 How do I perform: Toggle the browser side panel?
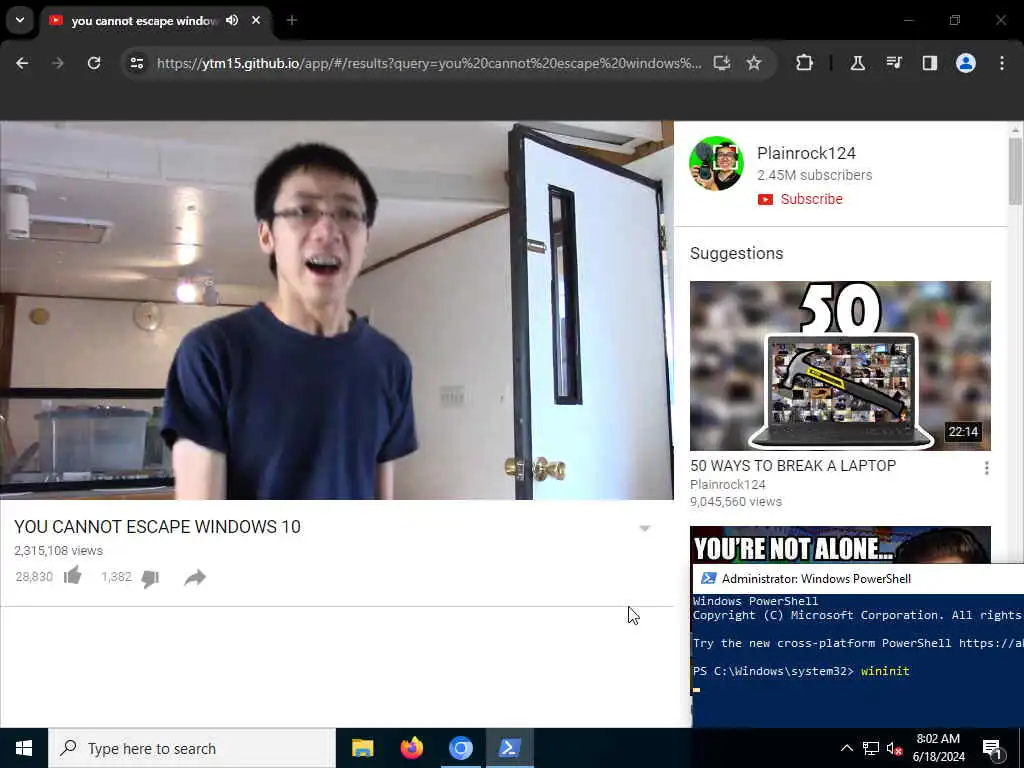pyautogui.click(x=930, y=63)
